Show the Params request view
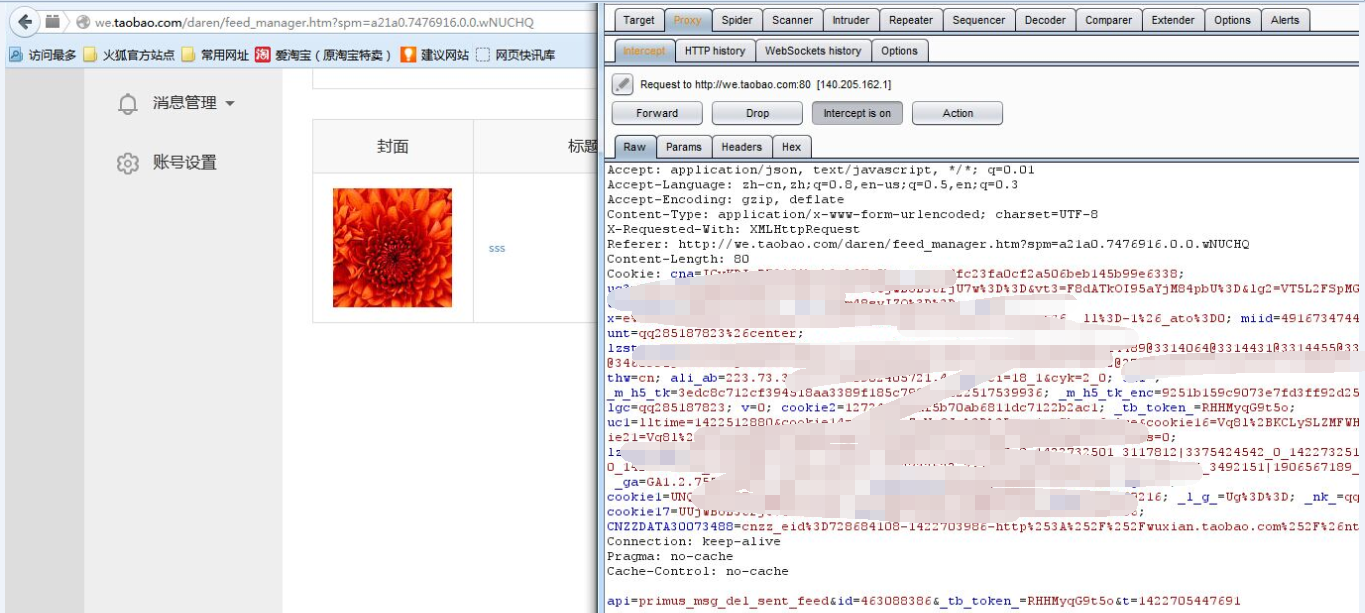The height and width of the screenshot is (613, 1365). tap(684, 147)
